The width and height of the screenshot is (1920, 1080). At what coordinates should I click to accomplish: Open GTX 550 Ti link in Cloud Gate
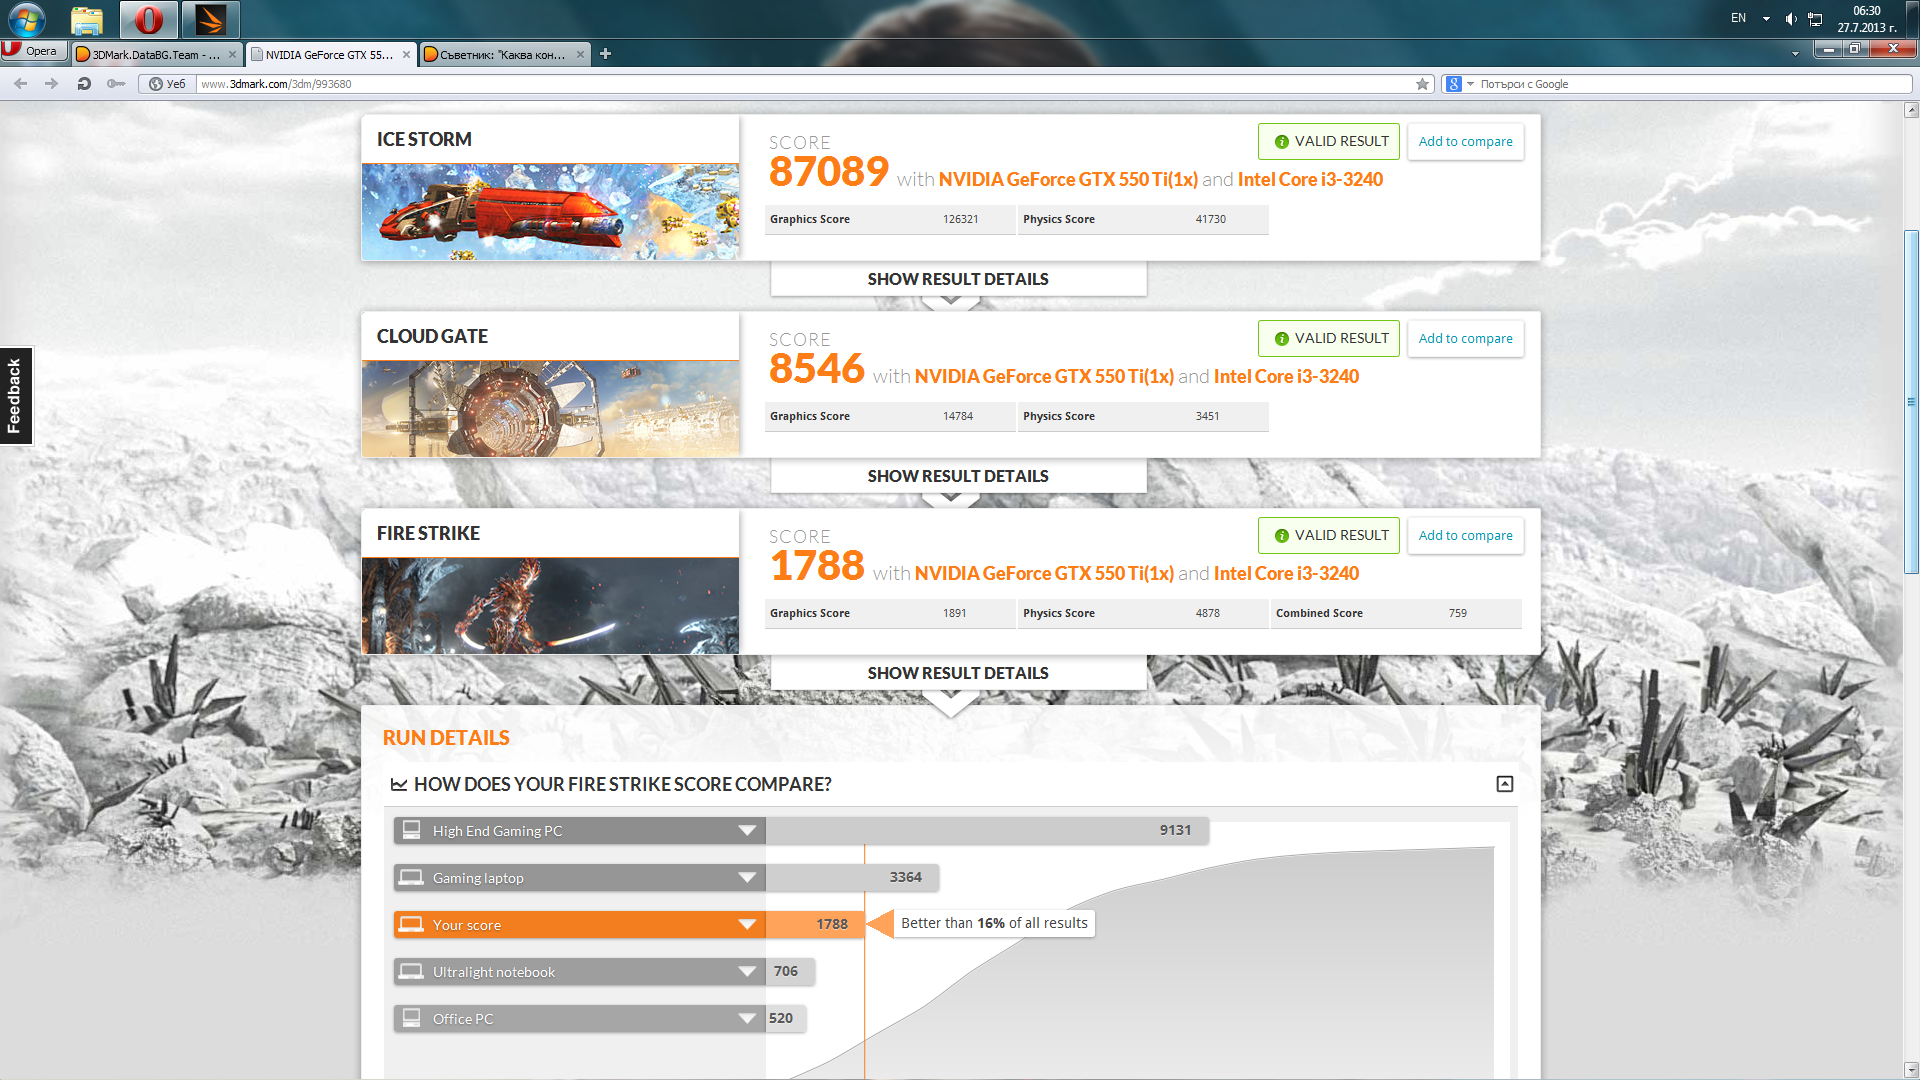coord(1044,377)
